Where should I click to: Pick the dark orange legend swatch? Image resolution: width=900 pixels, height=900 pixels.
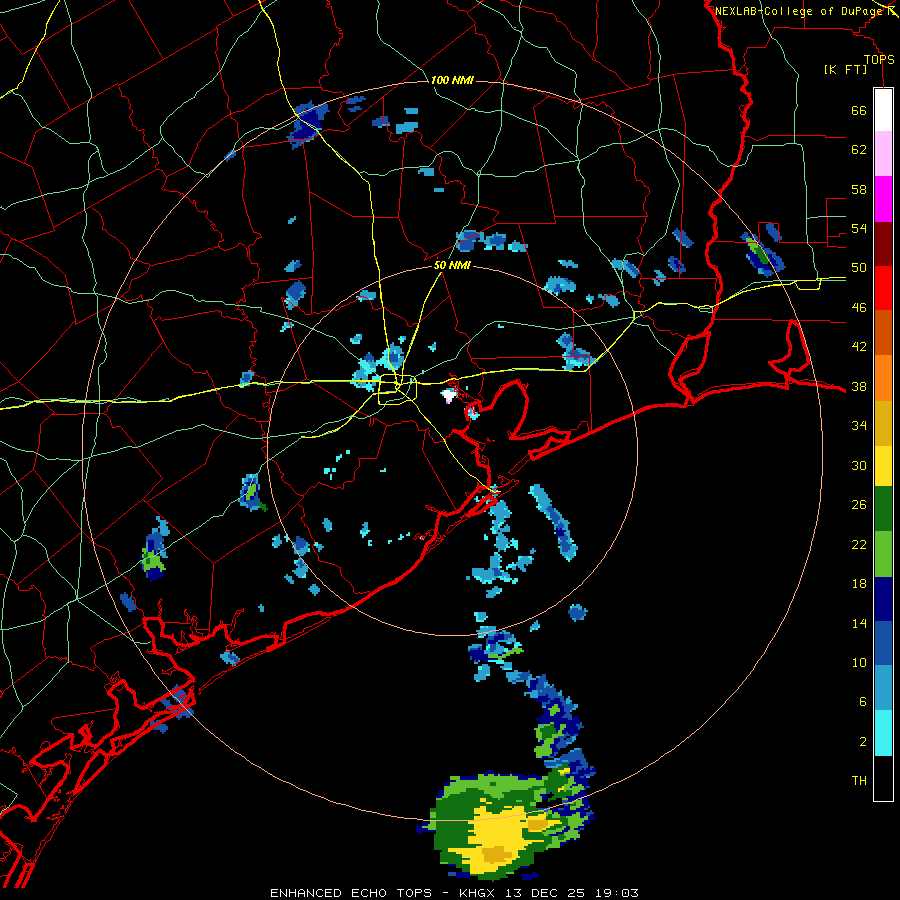[883, 333]
